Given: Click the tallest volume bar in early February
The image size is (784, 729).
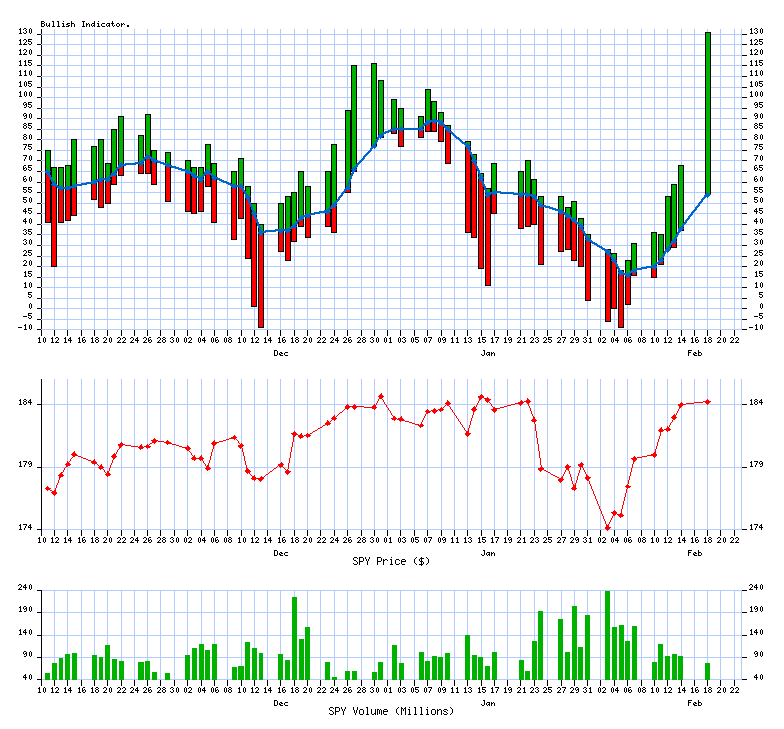Looking at the screenshot, I should click(x=608, y=635).
